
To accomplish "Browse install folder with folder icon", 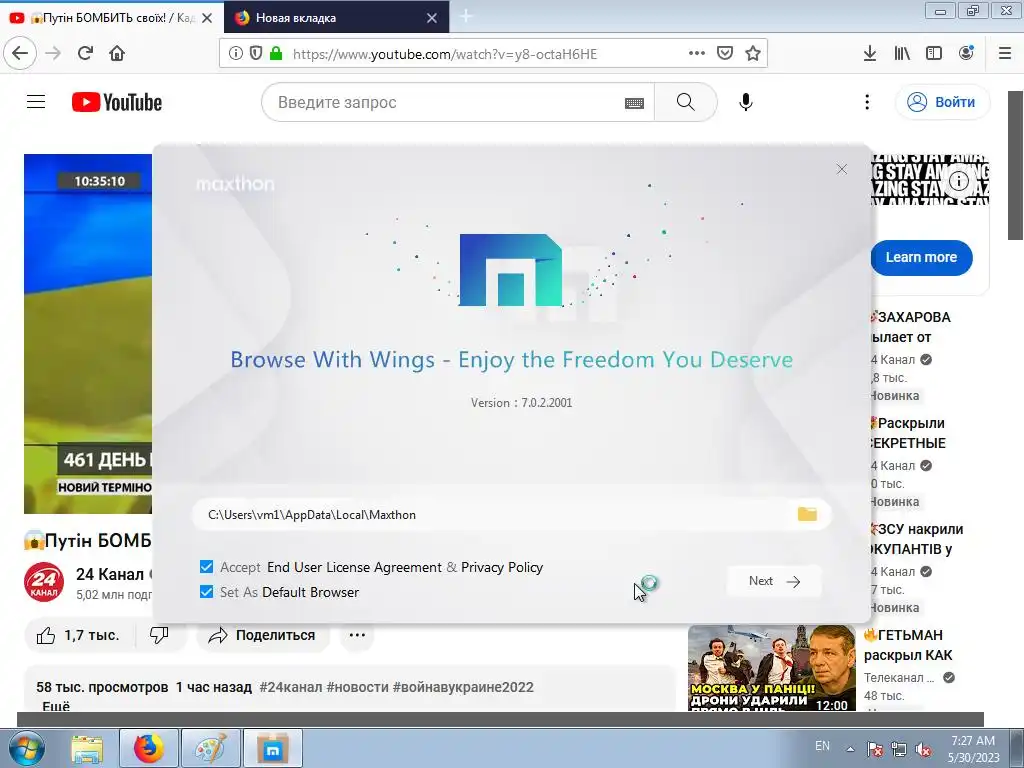I will click(807, 514).
